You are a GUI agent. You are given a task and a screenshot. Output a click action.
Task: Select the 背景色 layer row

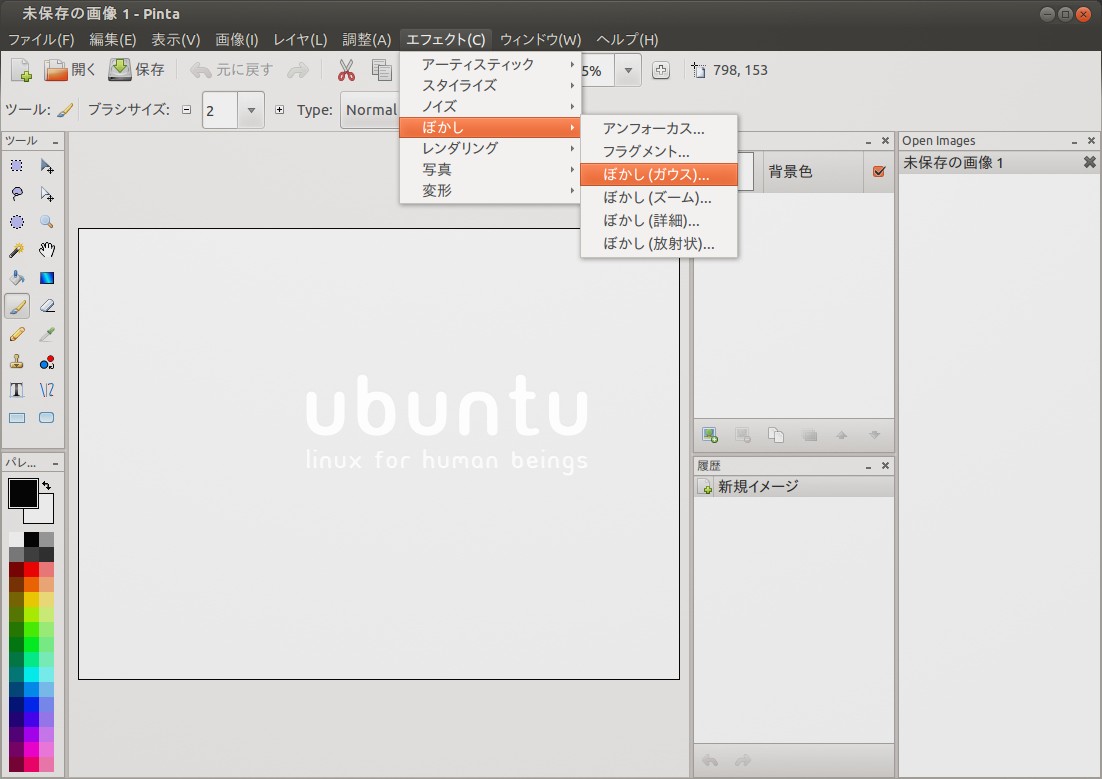pos(793,172)
